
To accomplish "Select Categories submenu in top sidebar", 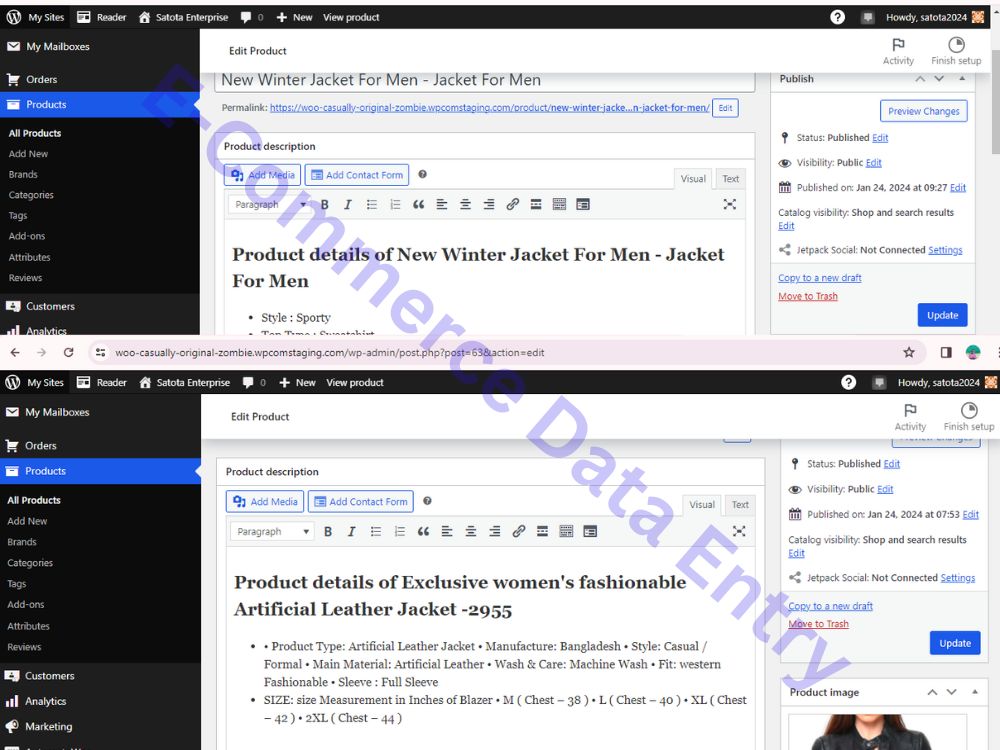I will [x=31, y=195].
